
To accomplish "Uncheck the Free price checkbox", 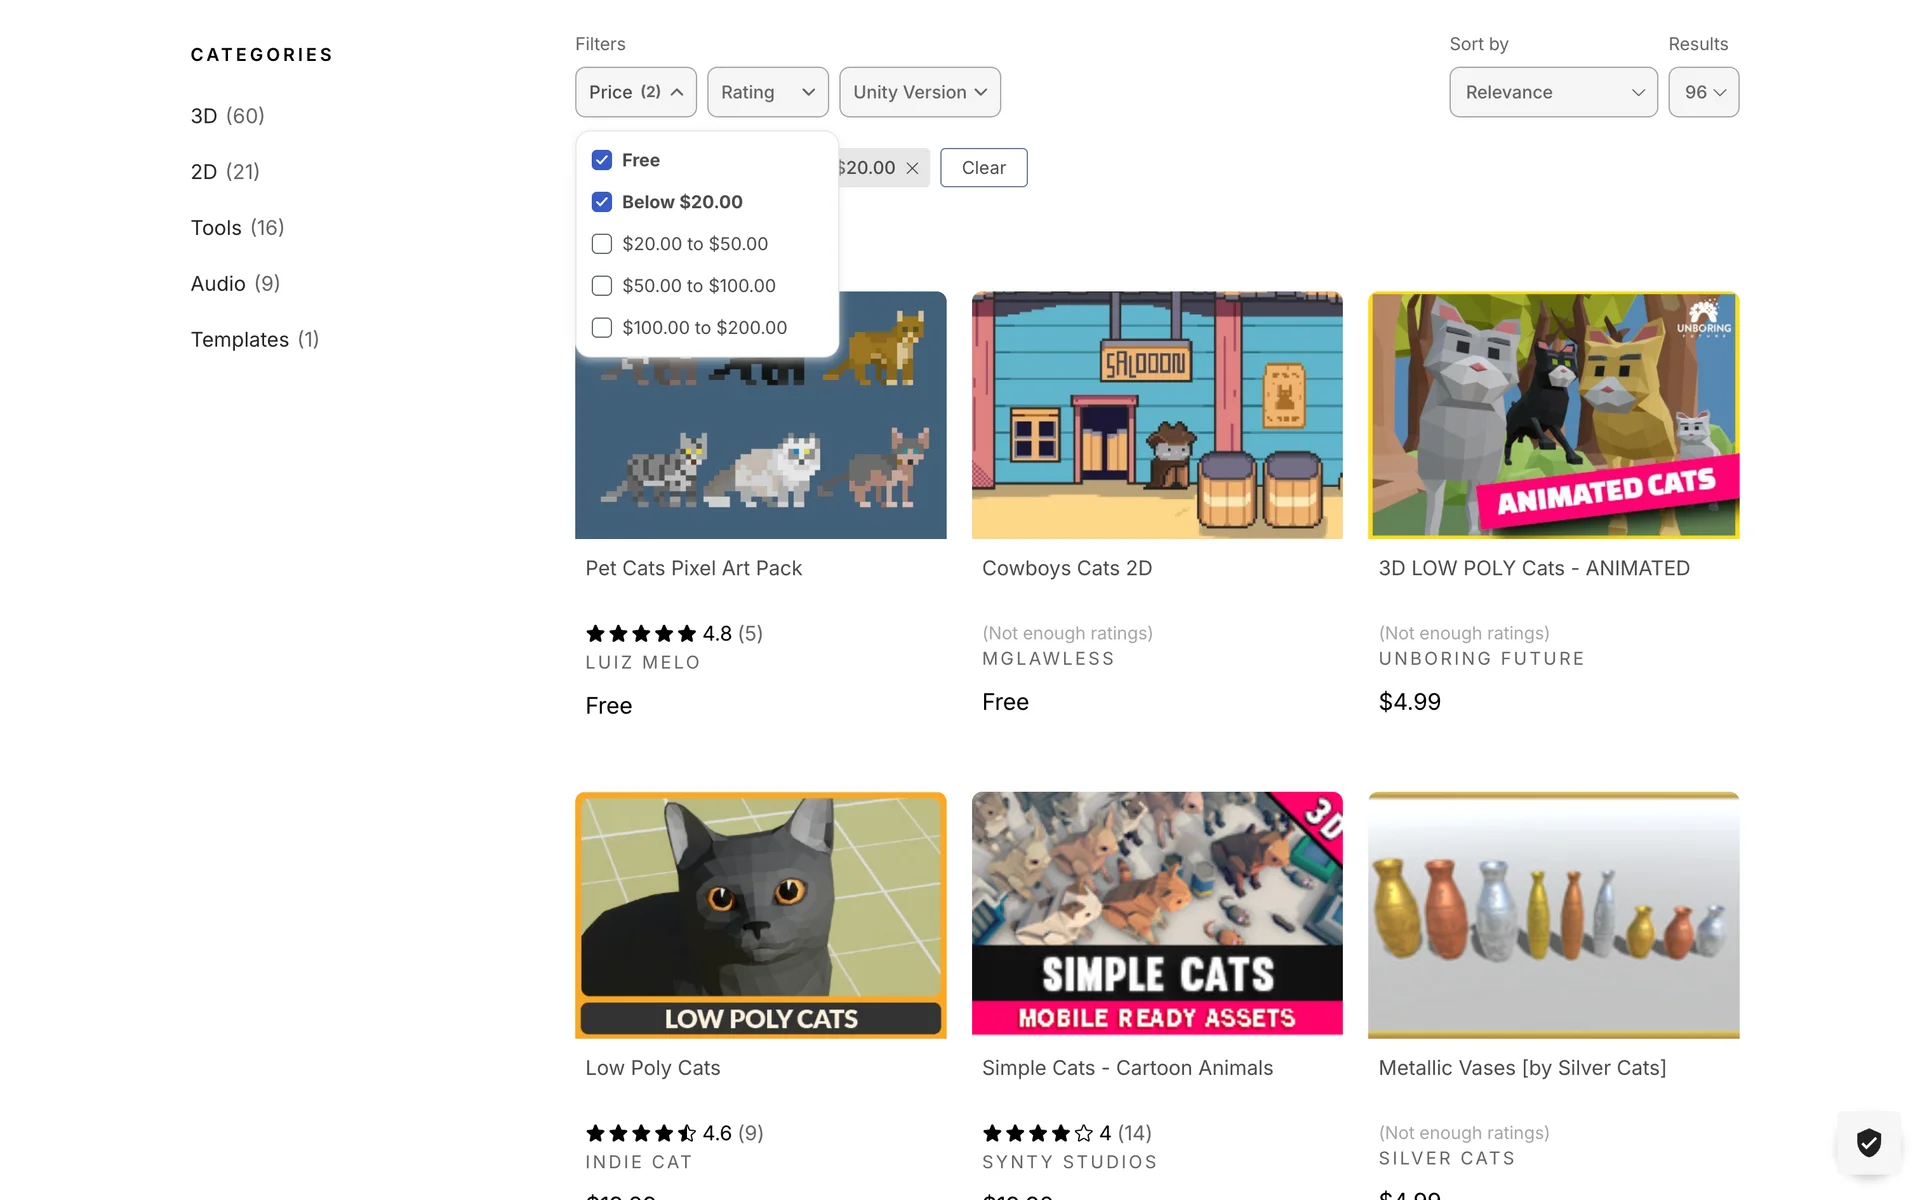I will [x=602, y=160].
